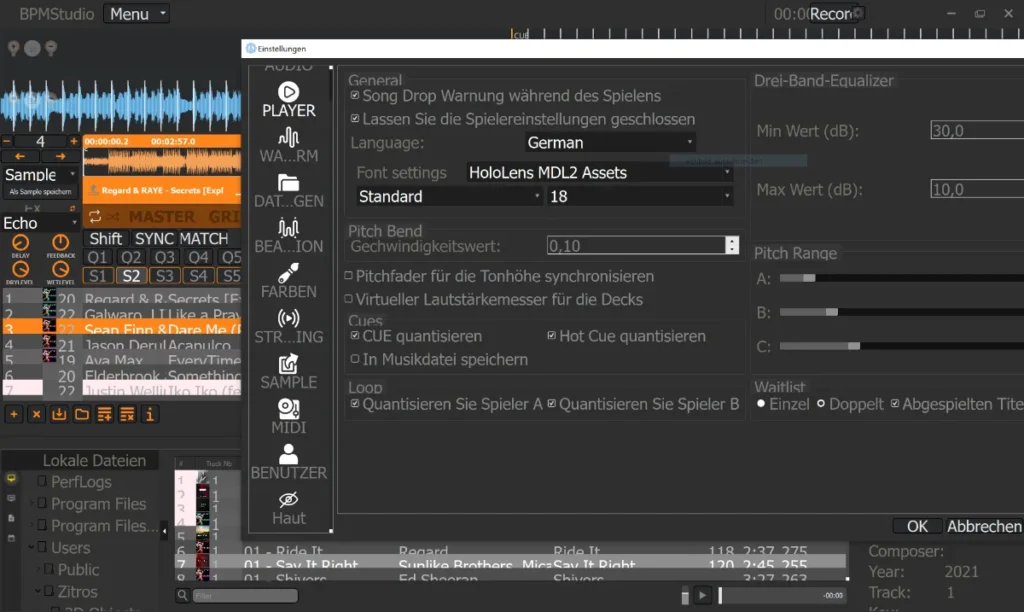The height and width of the screenshot is (612, 1024).
Task: Open the font dropdown HoloLens MDL2 Assets
Action: click(599, 172)
